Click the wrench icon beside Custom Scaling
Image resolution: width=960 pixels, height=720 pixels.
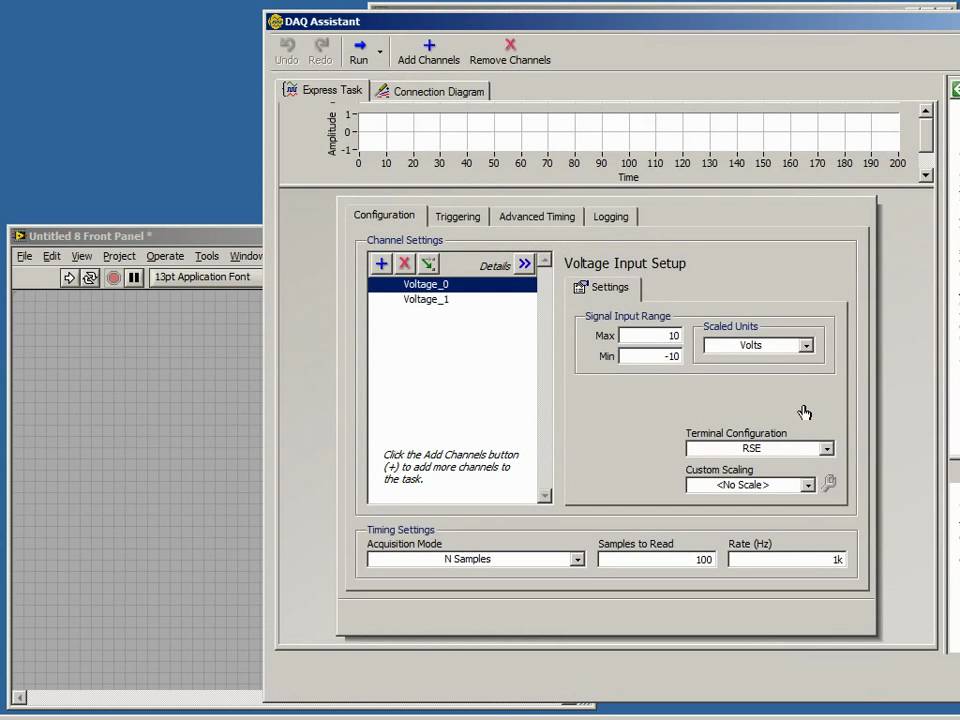[828, 483]
